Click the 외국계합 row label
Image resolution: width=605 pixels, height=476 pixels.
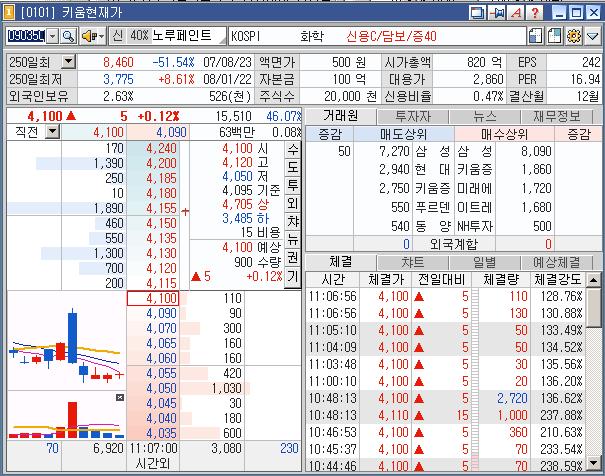coord(453,244)
